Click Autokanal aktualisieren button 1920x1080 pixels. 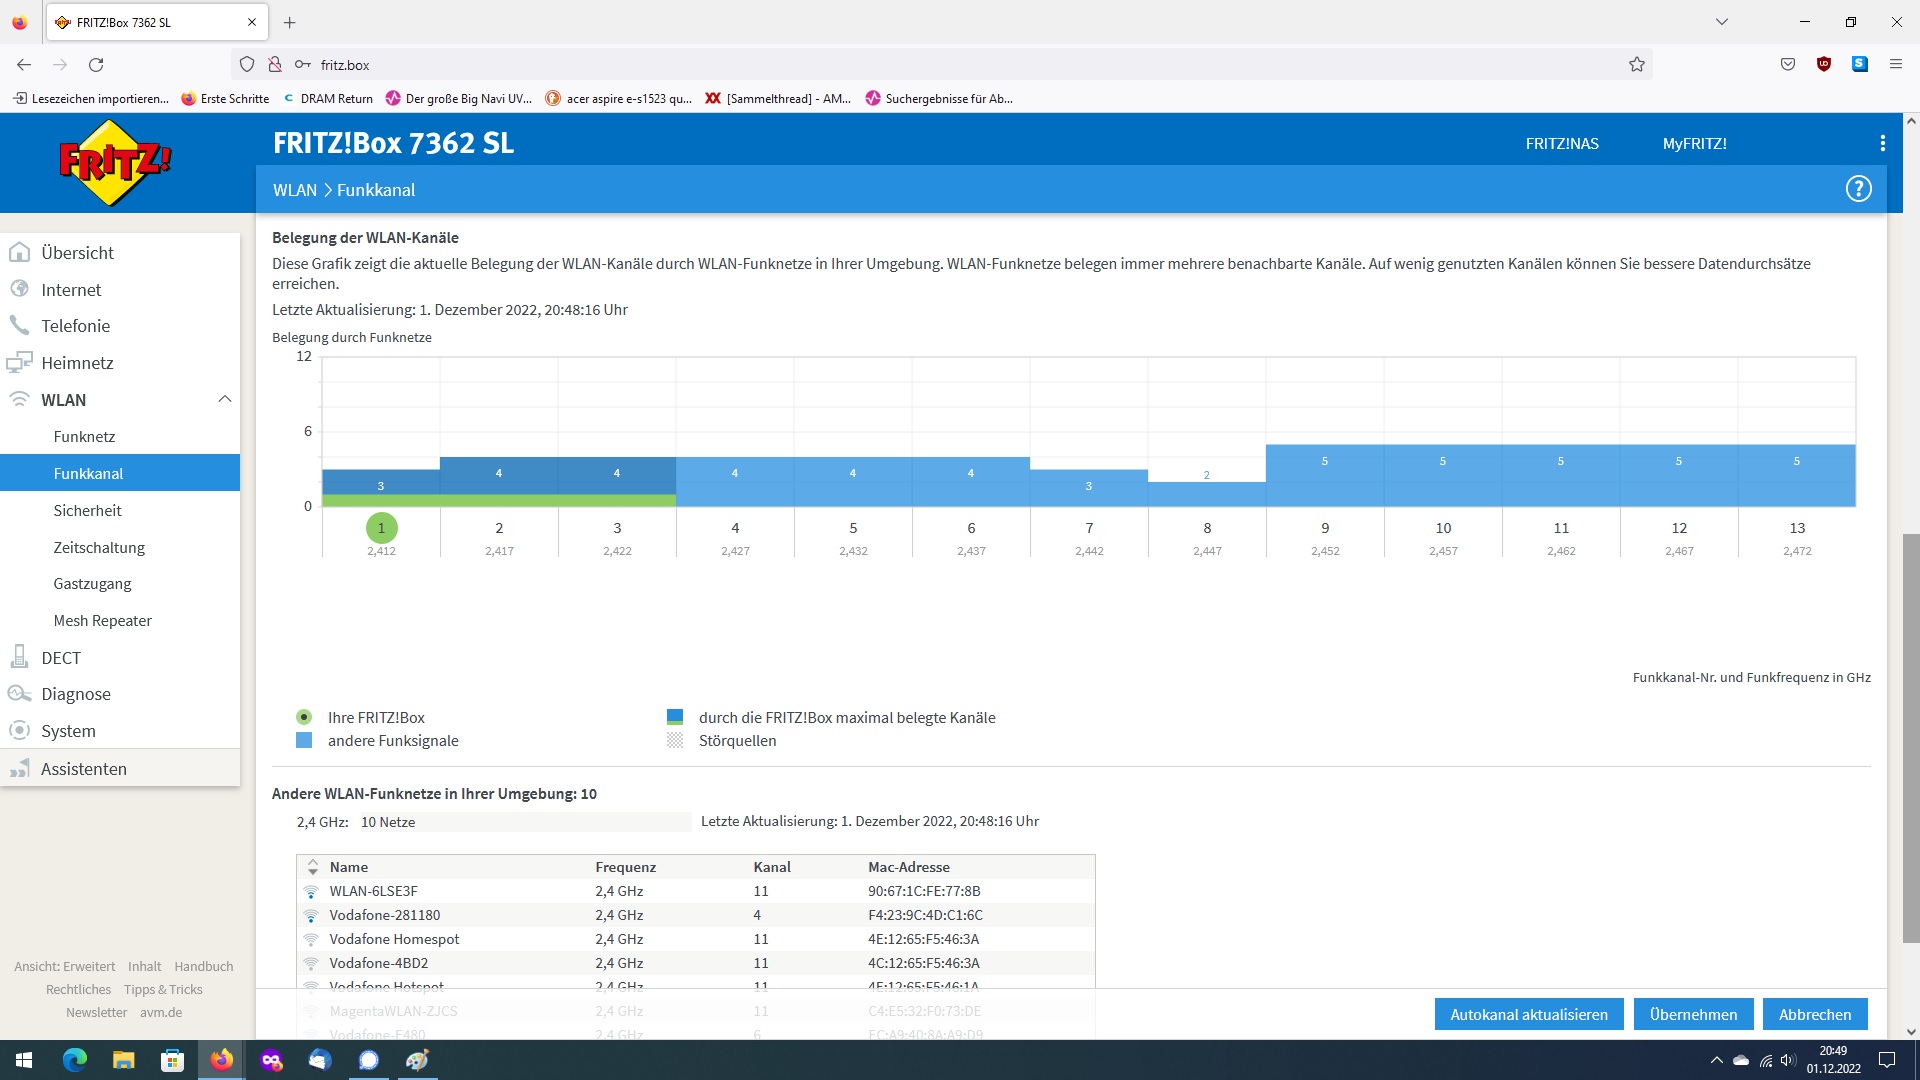point(1529,1014)
